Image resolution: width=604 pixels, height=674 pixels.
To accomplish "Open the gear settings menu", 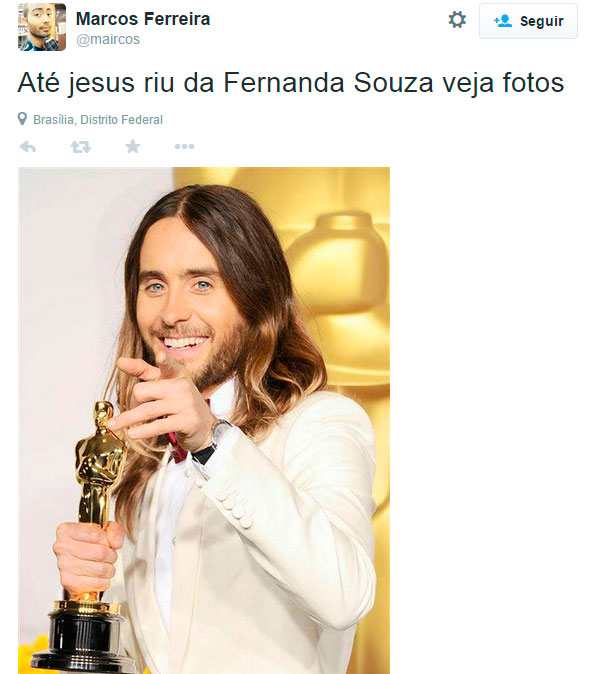I will (x=457, y=20).
